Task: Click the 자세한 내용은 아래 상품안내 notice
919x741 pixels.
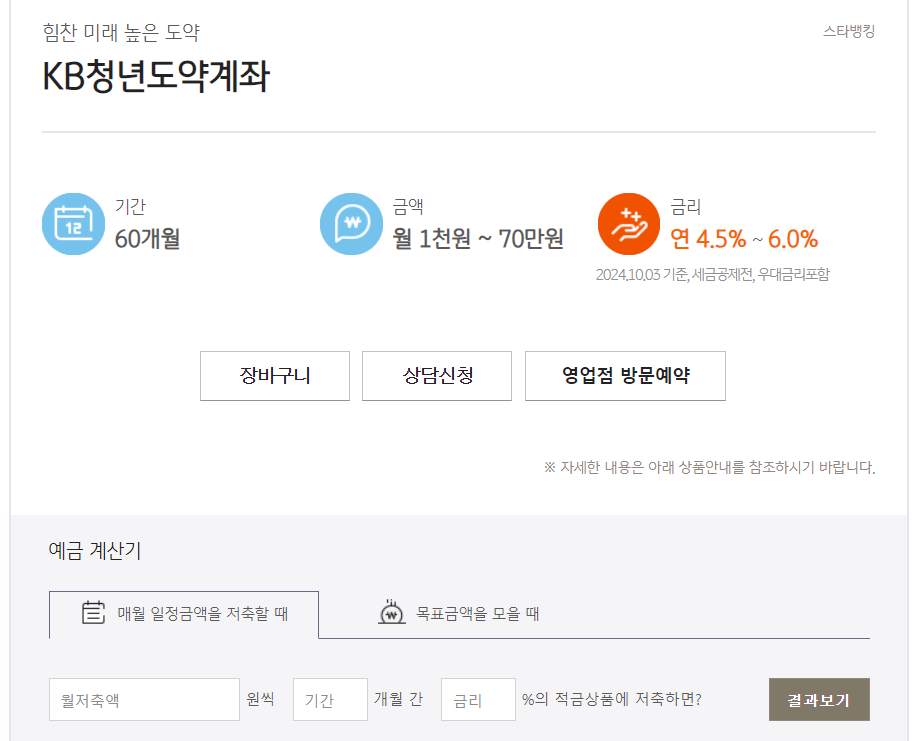Action: coord(710,467)
